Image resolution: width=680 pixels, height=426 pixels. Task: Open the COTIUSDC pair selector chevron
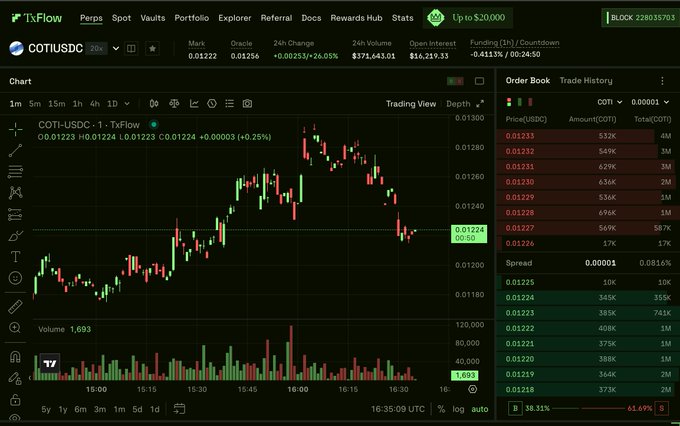click(116, 48)
